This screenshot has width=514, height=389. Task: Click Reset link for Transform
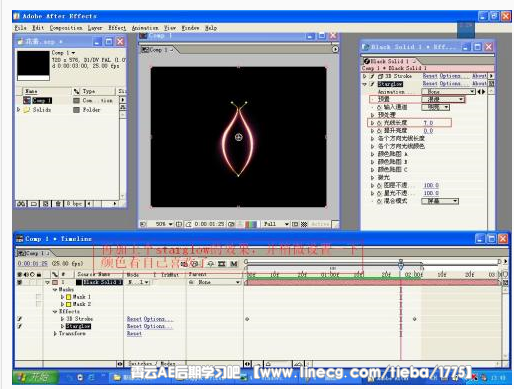click(134, 333)
